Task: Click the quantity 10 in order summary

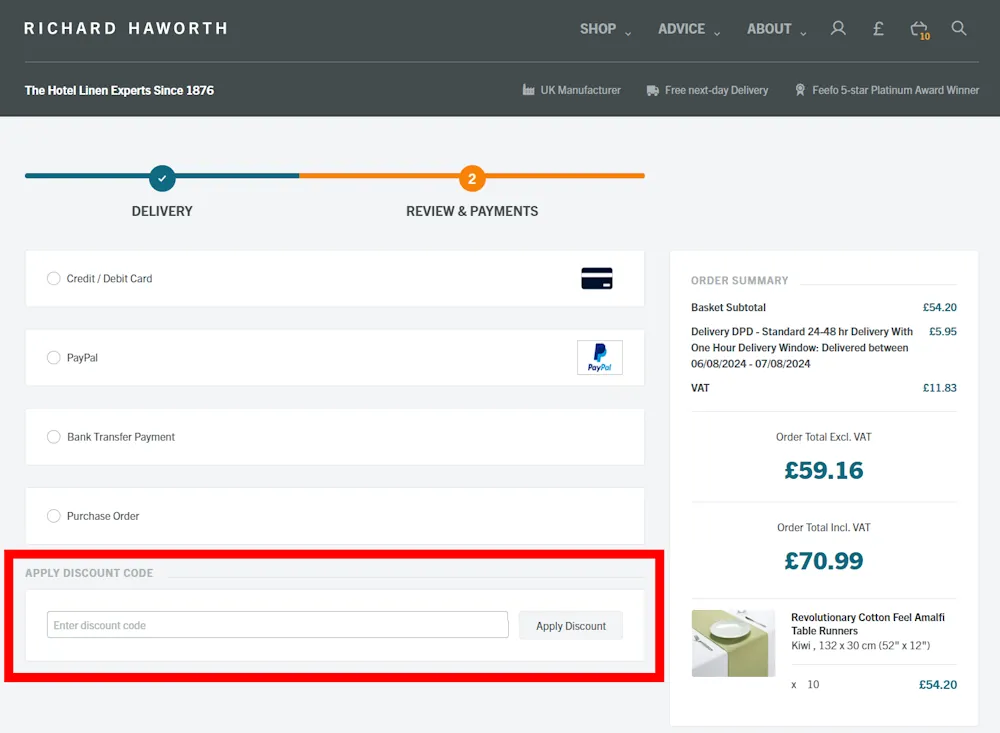Action: pyautogui.click(x=813, y=685)
